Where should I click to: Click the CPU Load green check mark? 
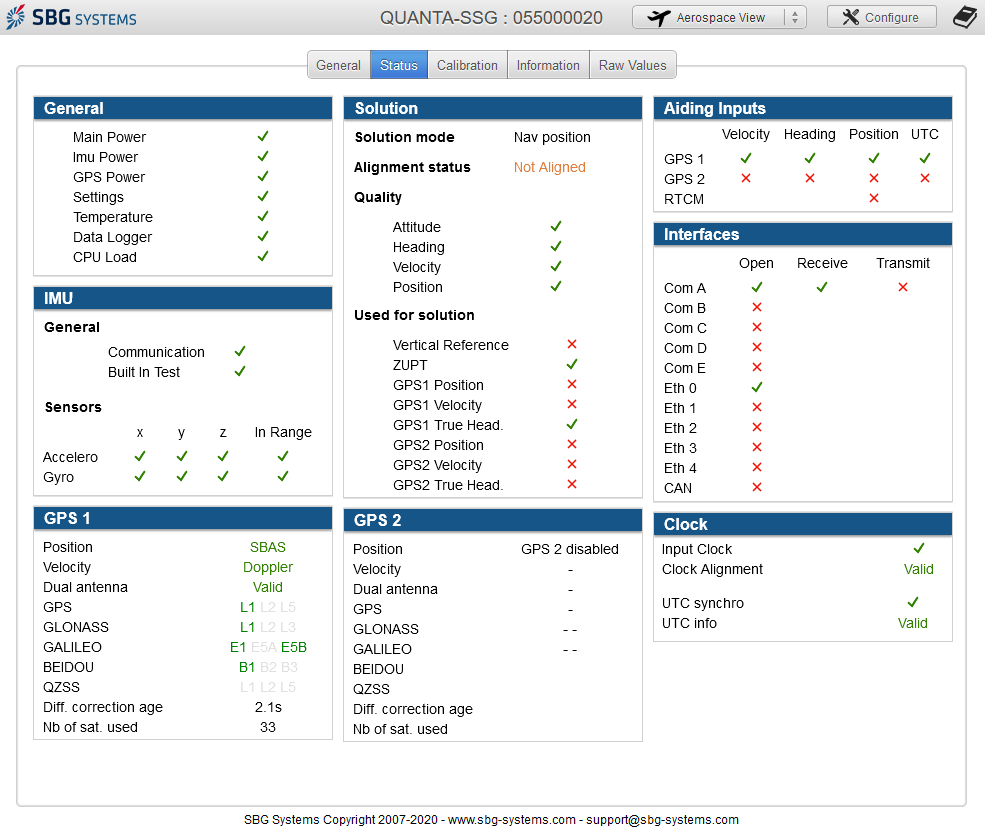click(x=263, y=256)
